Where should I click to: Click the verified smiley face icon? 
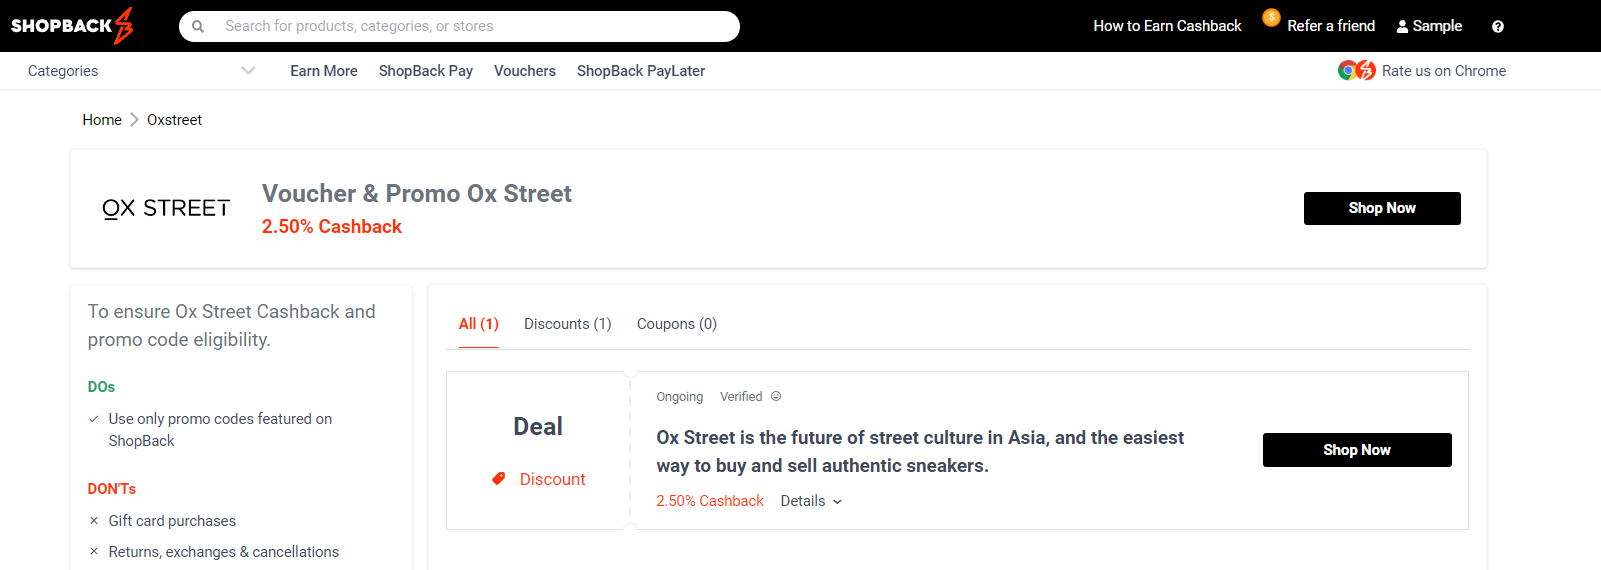[x=776, y=396]
